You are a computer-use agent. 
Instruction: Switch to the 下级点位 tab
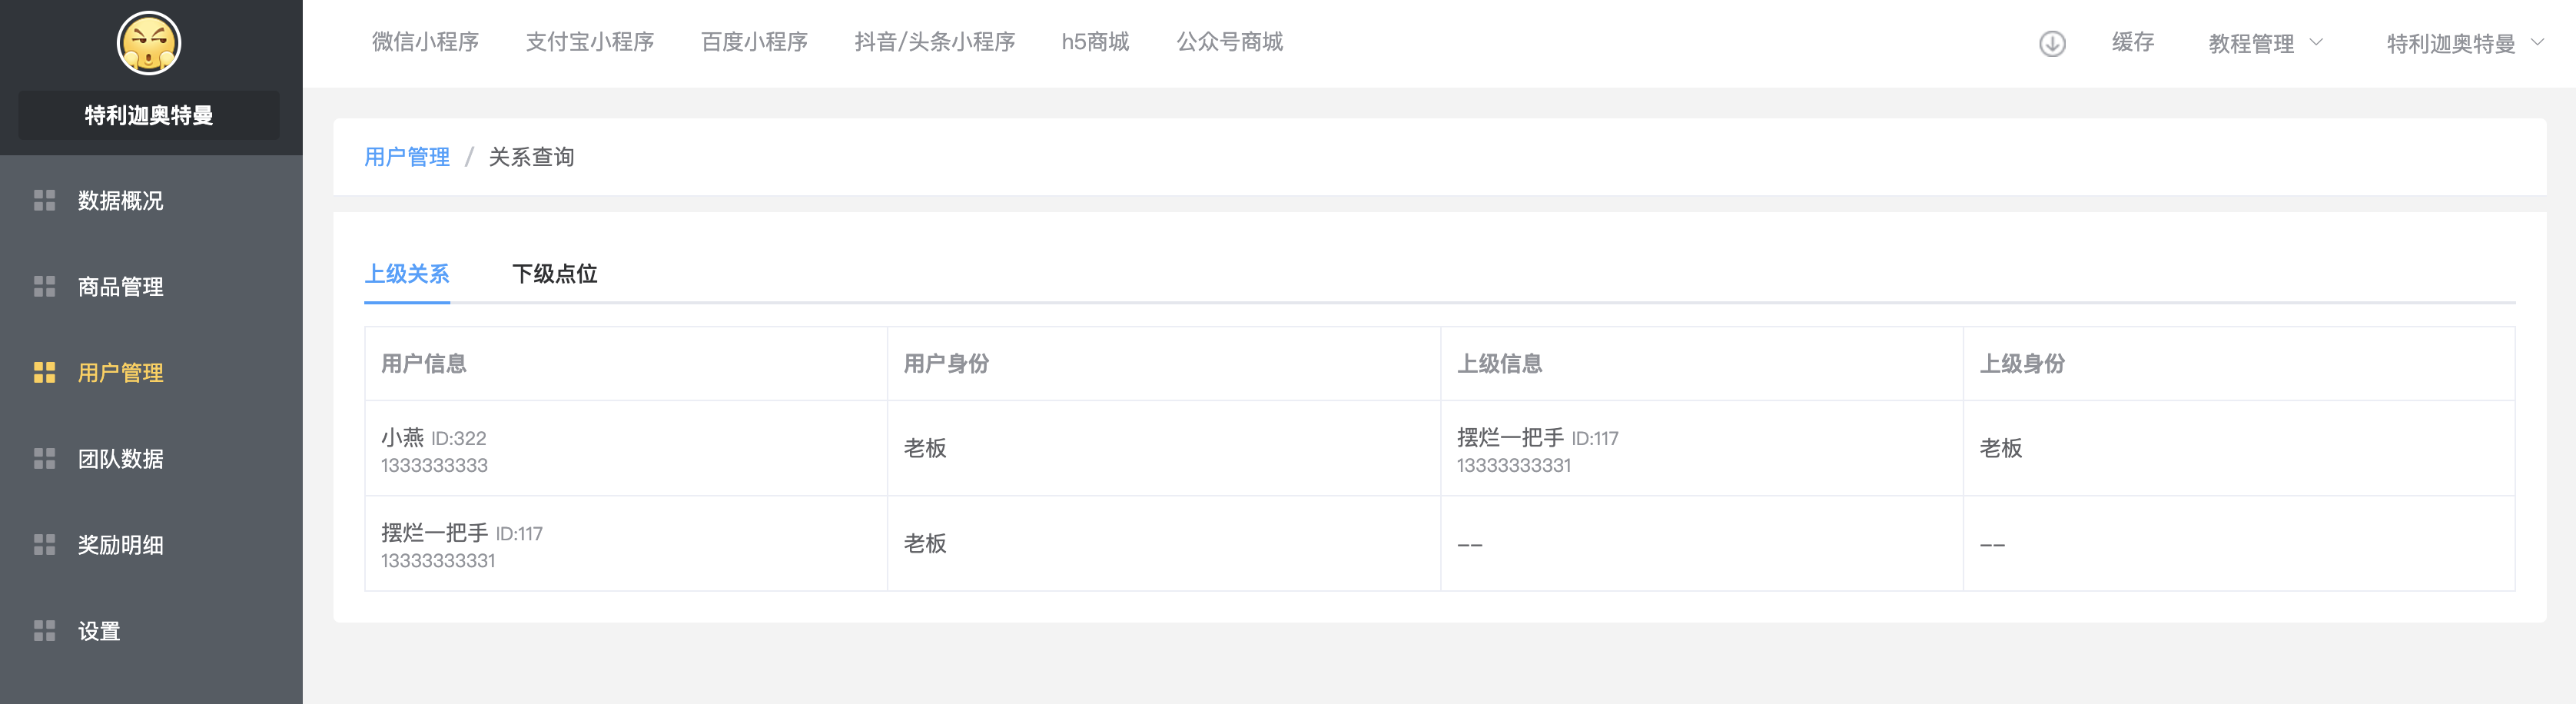coord(554,274)
